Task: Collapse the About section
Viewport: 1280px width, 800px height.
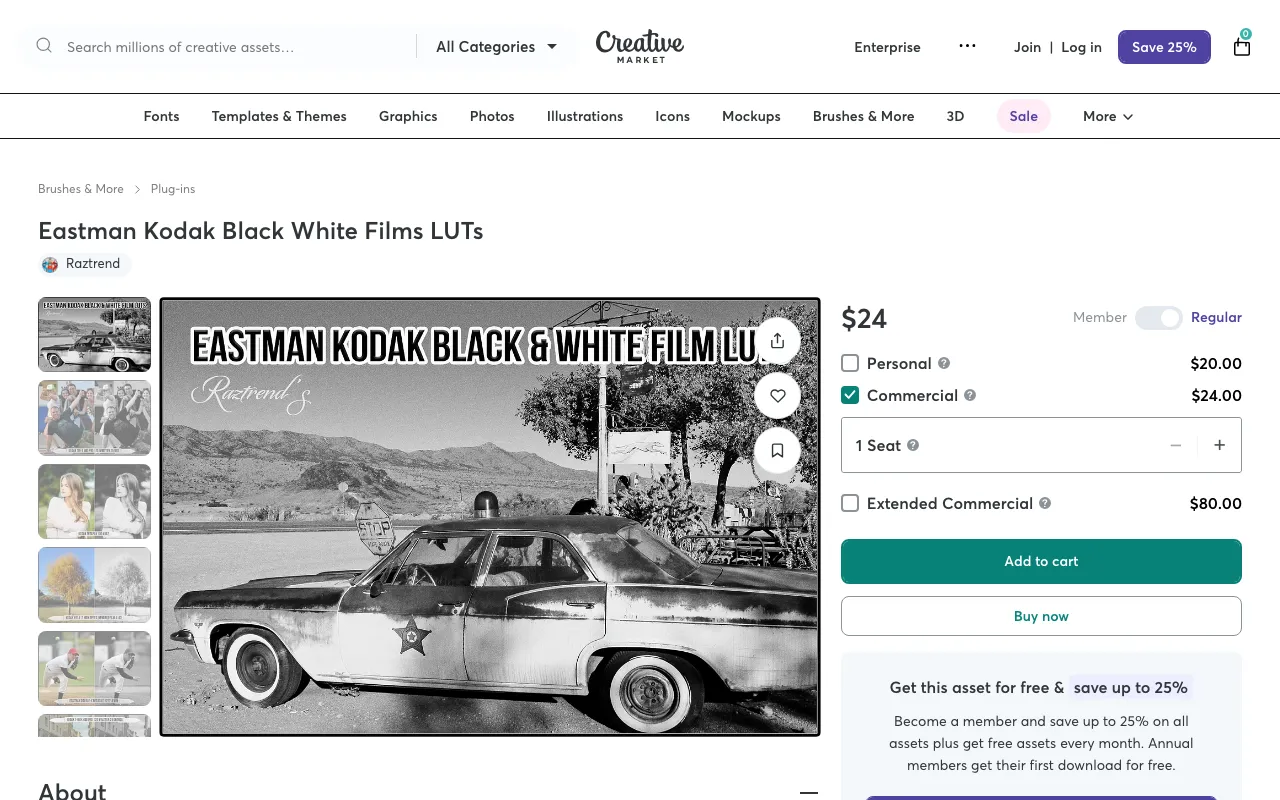Action: point(809,792)
